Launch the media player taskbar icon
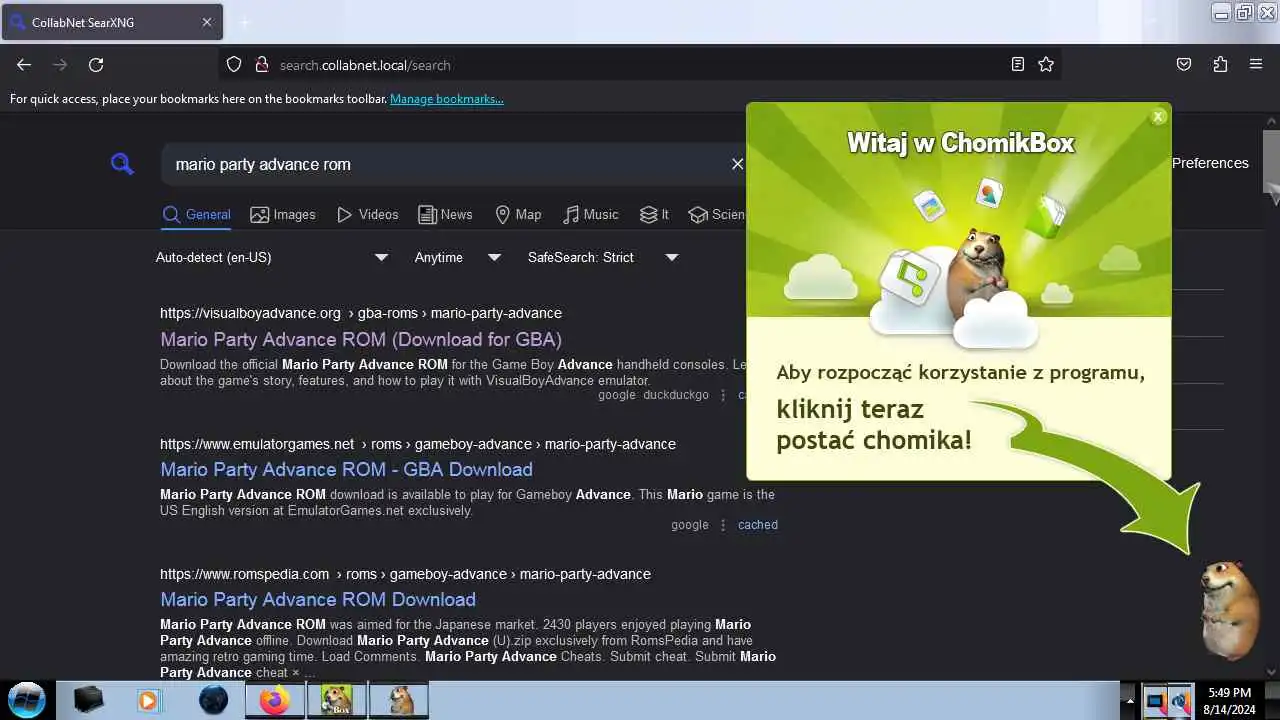The width and height of the screenshot is (1280, 720). pos(148,700)
